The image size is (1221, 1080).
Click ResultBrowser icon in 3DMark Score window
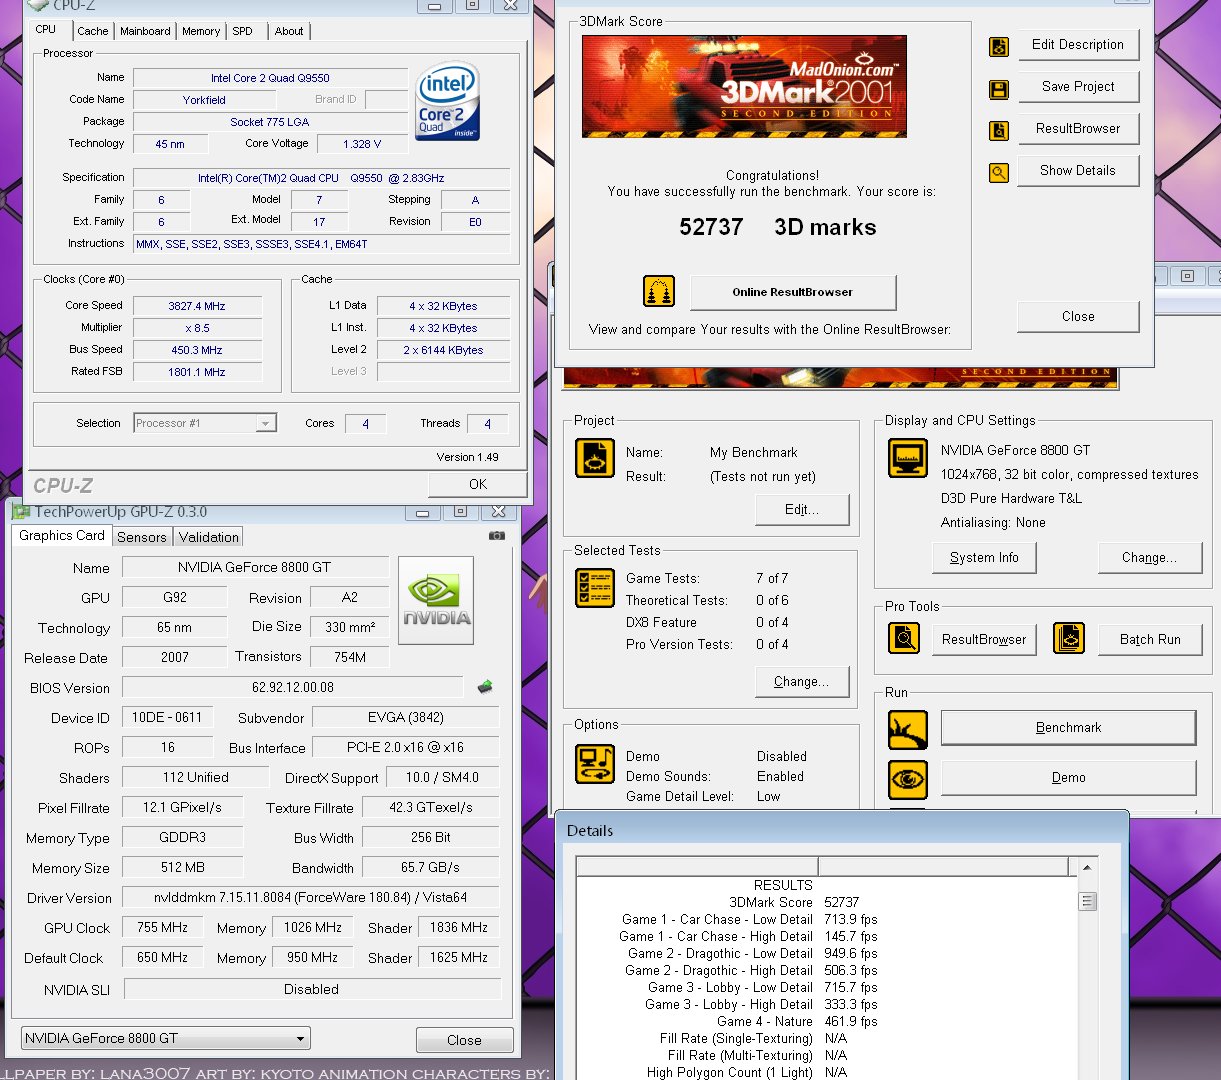point(998,130)
